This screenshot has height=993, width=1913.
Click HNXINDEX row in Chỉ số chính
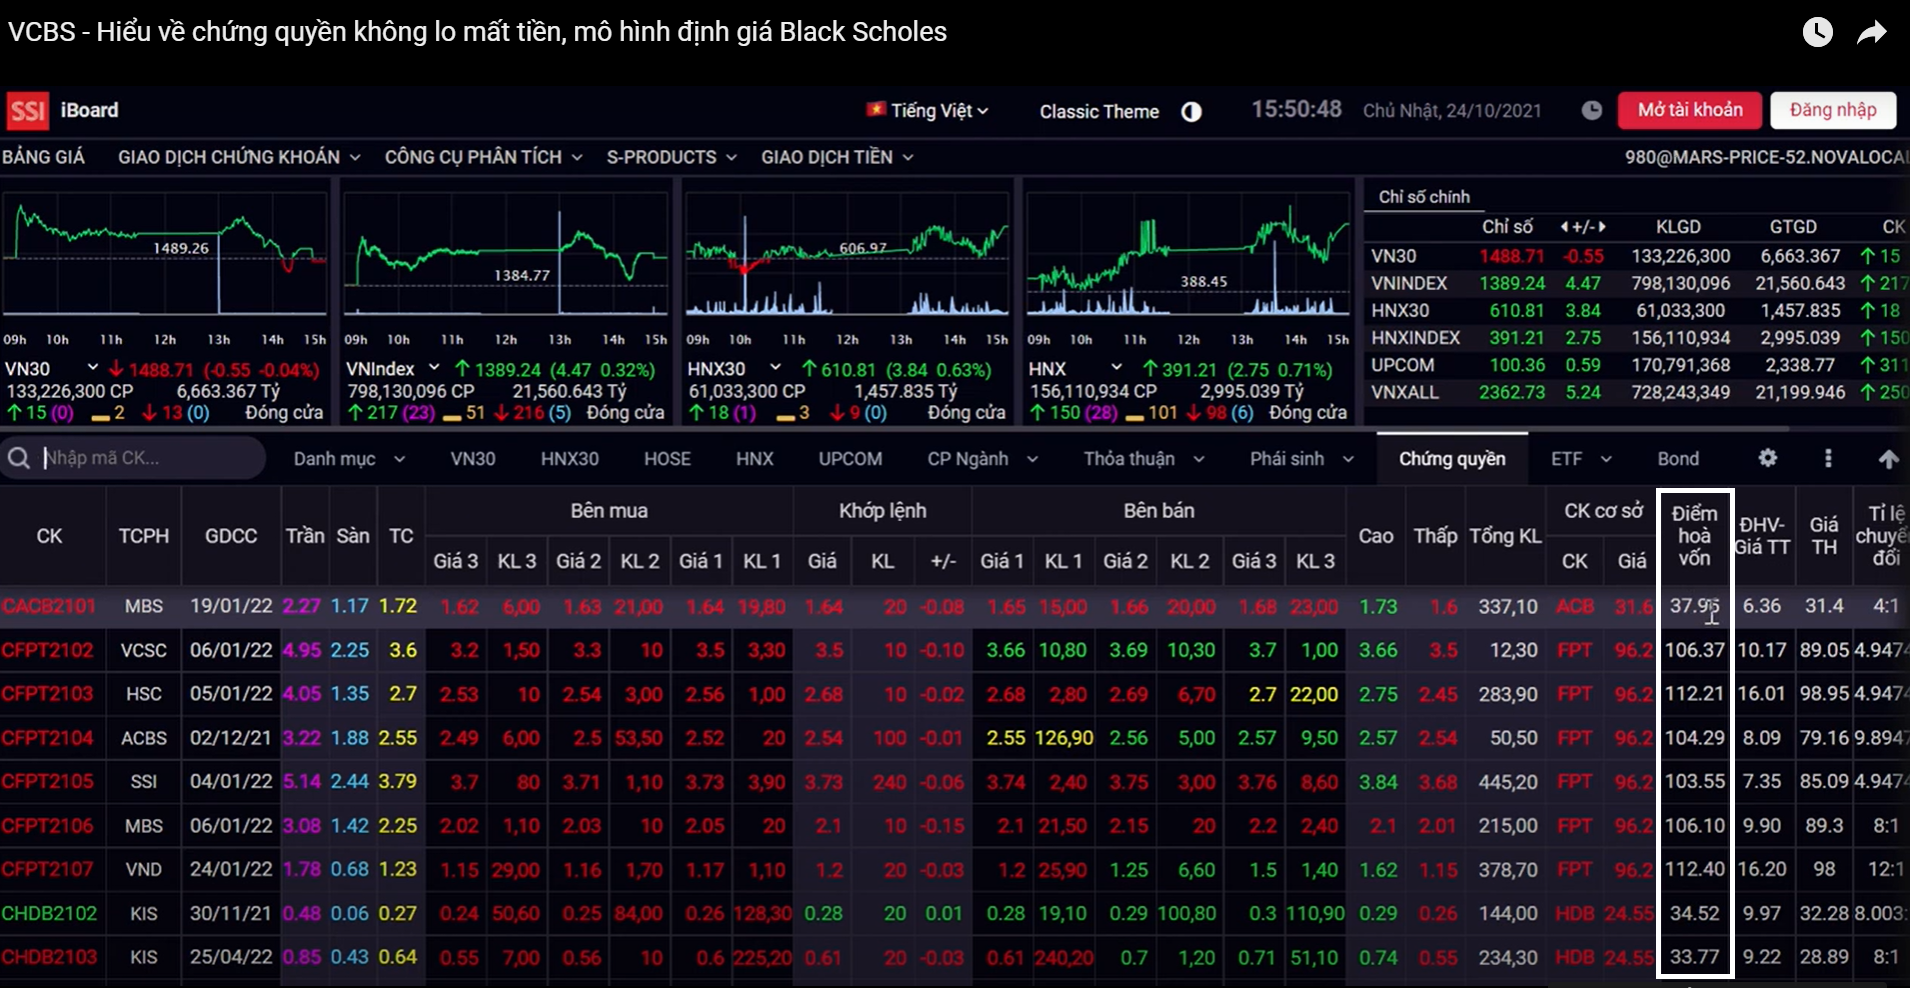(x=1638, y=338)
